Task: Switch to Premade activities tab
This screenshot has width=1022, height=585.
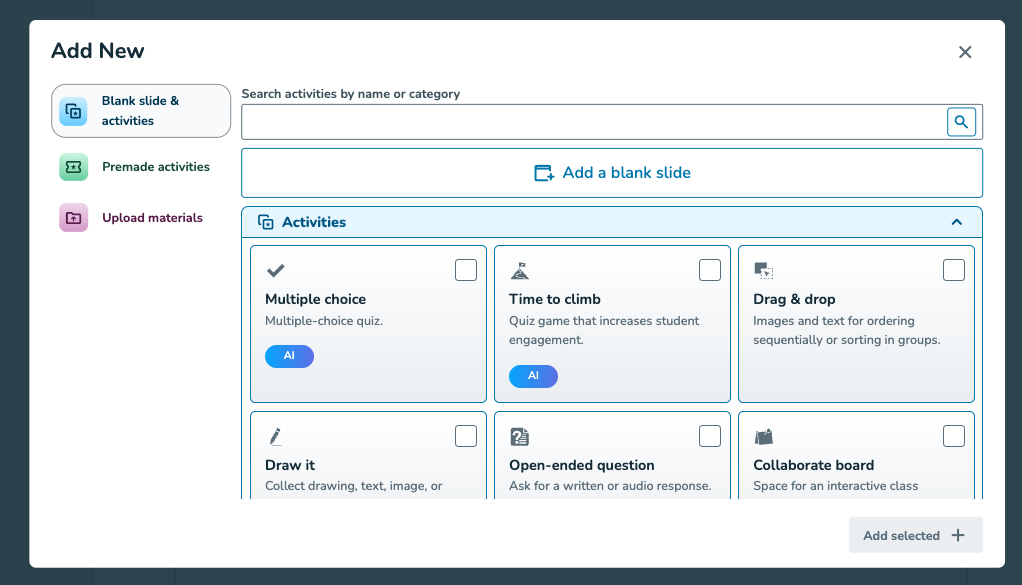Action: pyautogui.click(x=141, y=167)
